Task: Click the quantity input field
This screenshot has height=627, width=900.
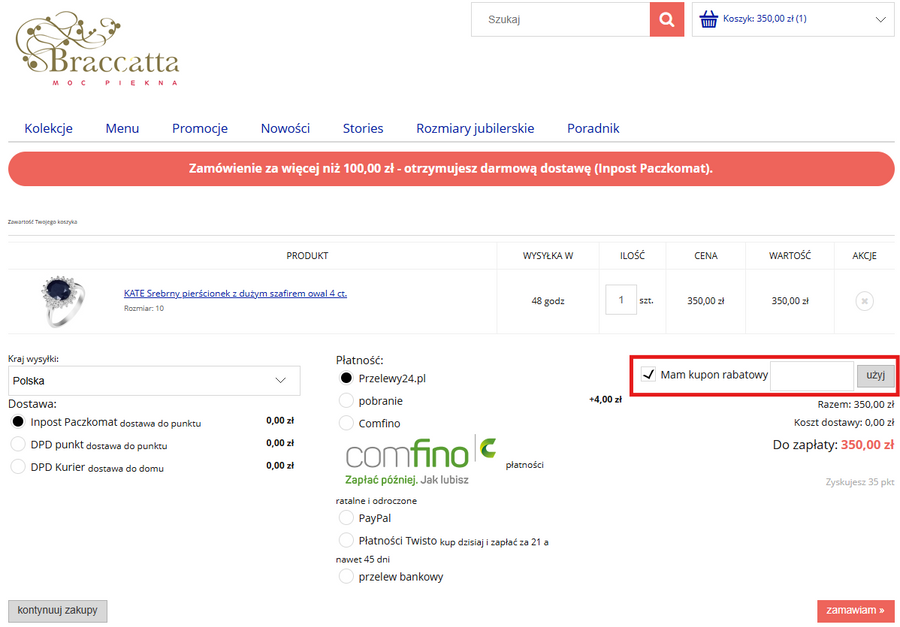Action: 620,300
